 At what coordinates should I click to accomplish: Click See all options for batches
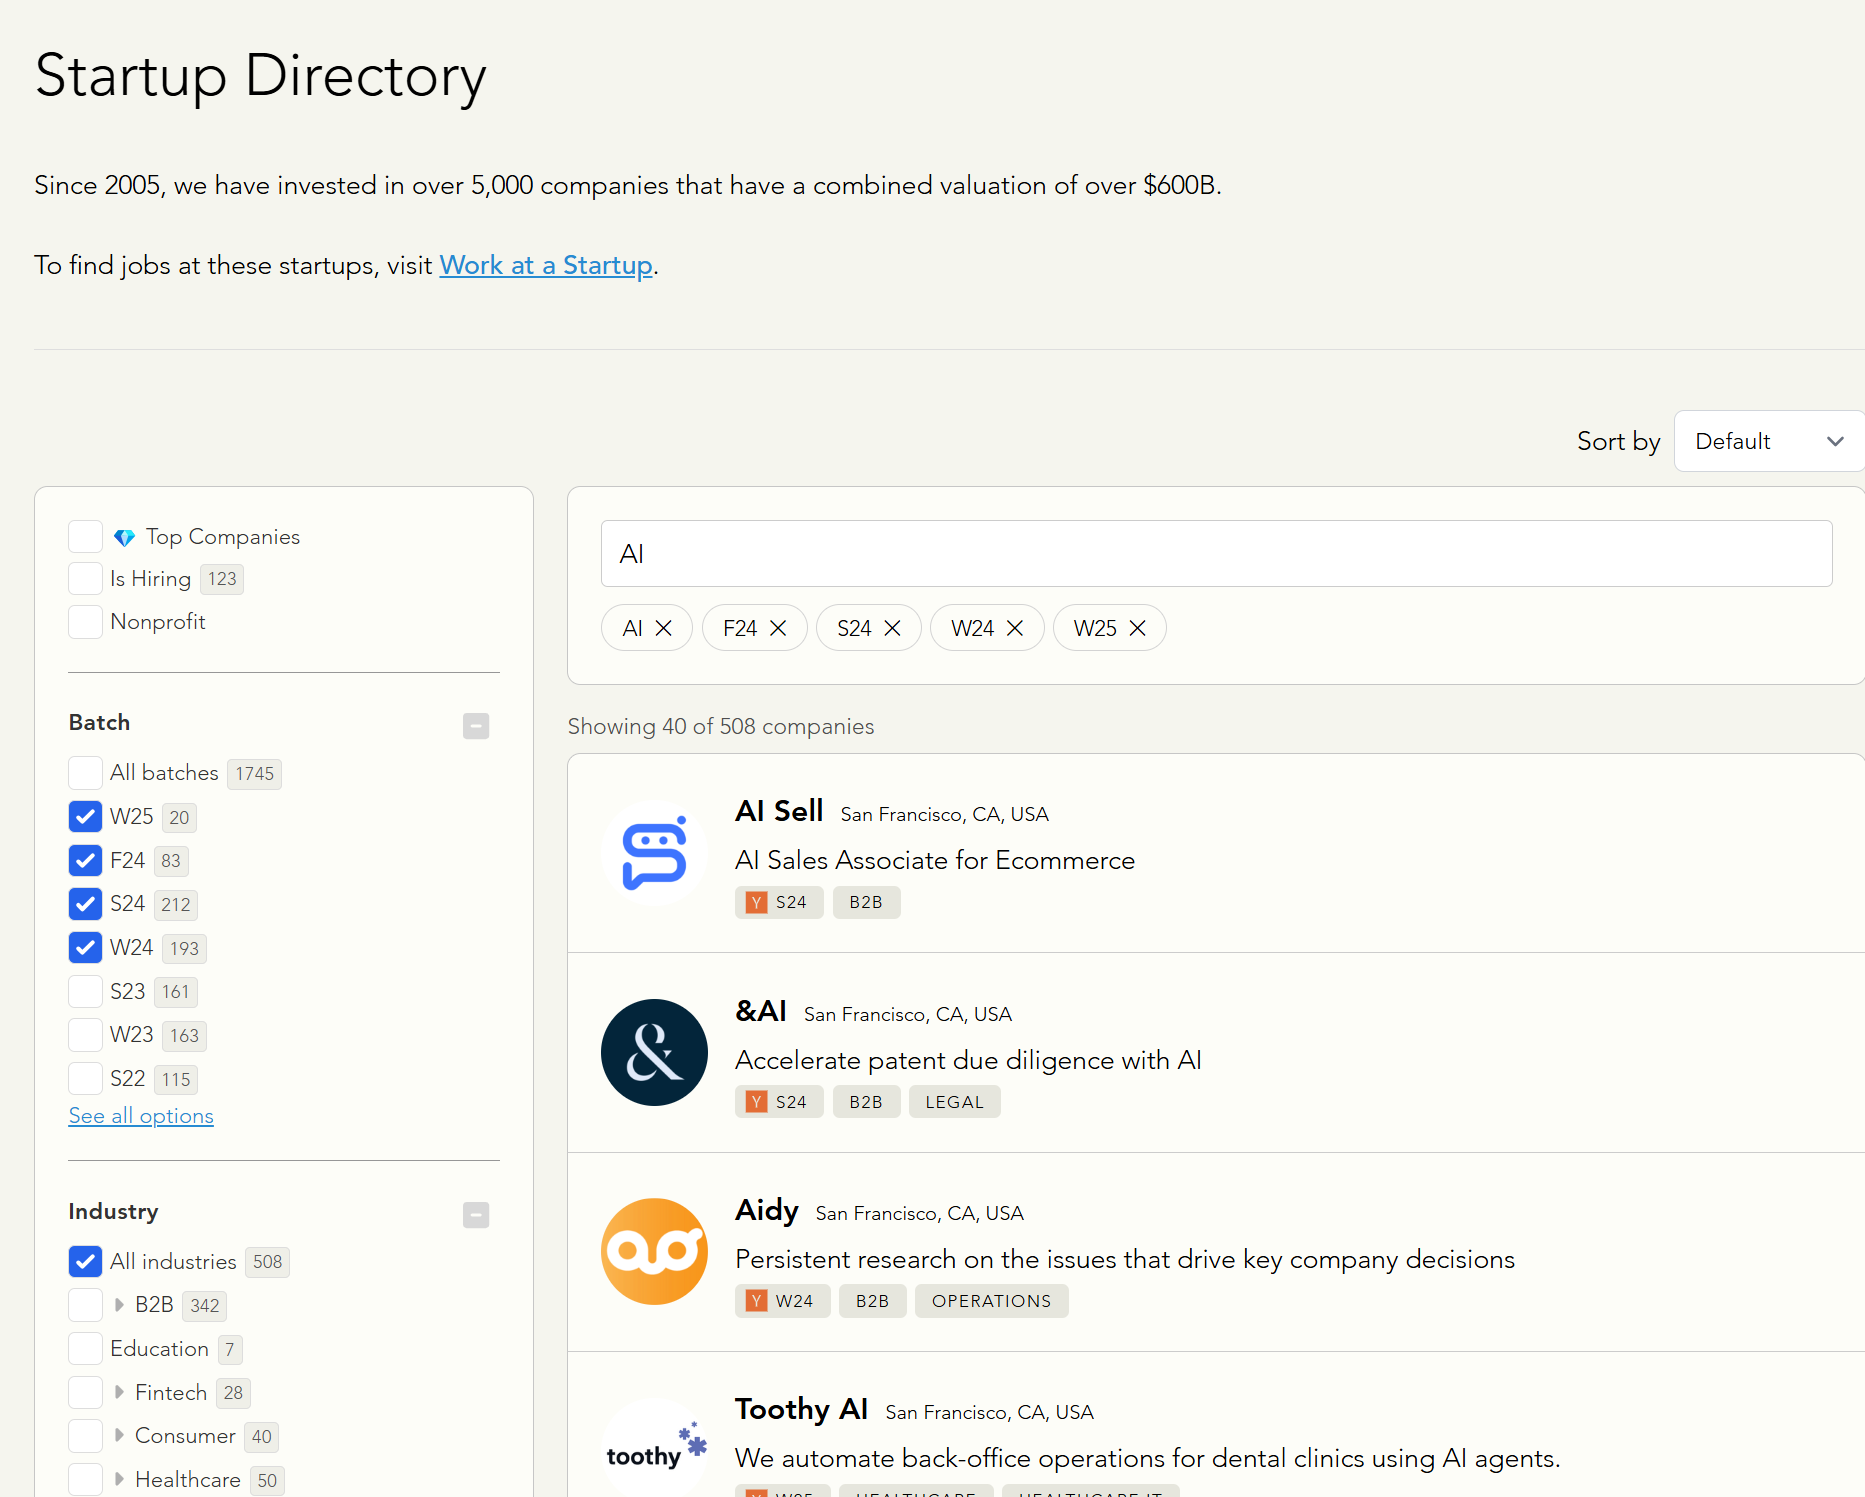141,1116
